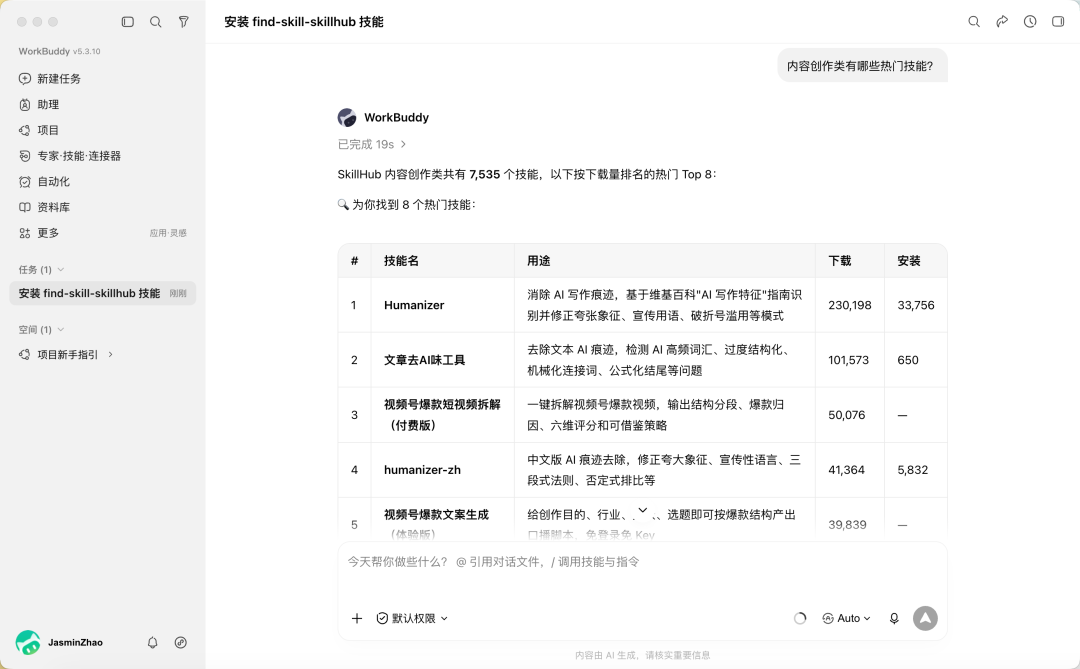Toggle right side panel icon
The height and width of the screenshot is (669, 1080).
coord(1058,21)
